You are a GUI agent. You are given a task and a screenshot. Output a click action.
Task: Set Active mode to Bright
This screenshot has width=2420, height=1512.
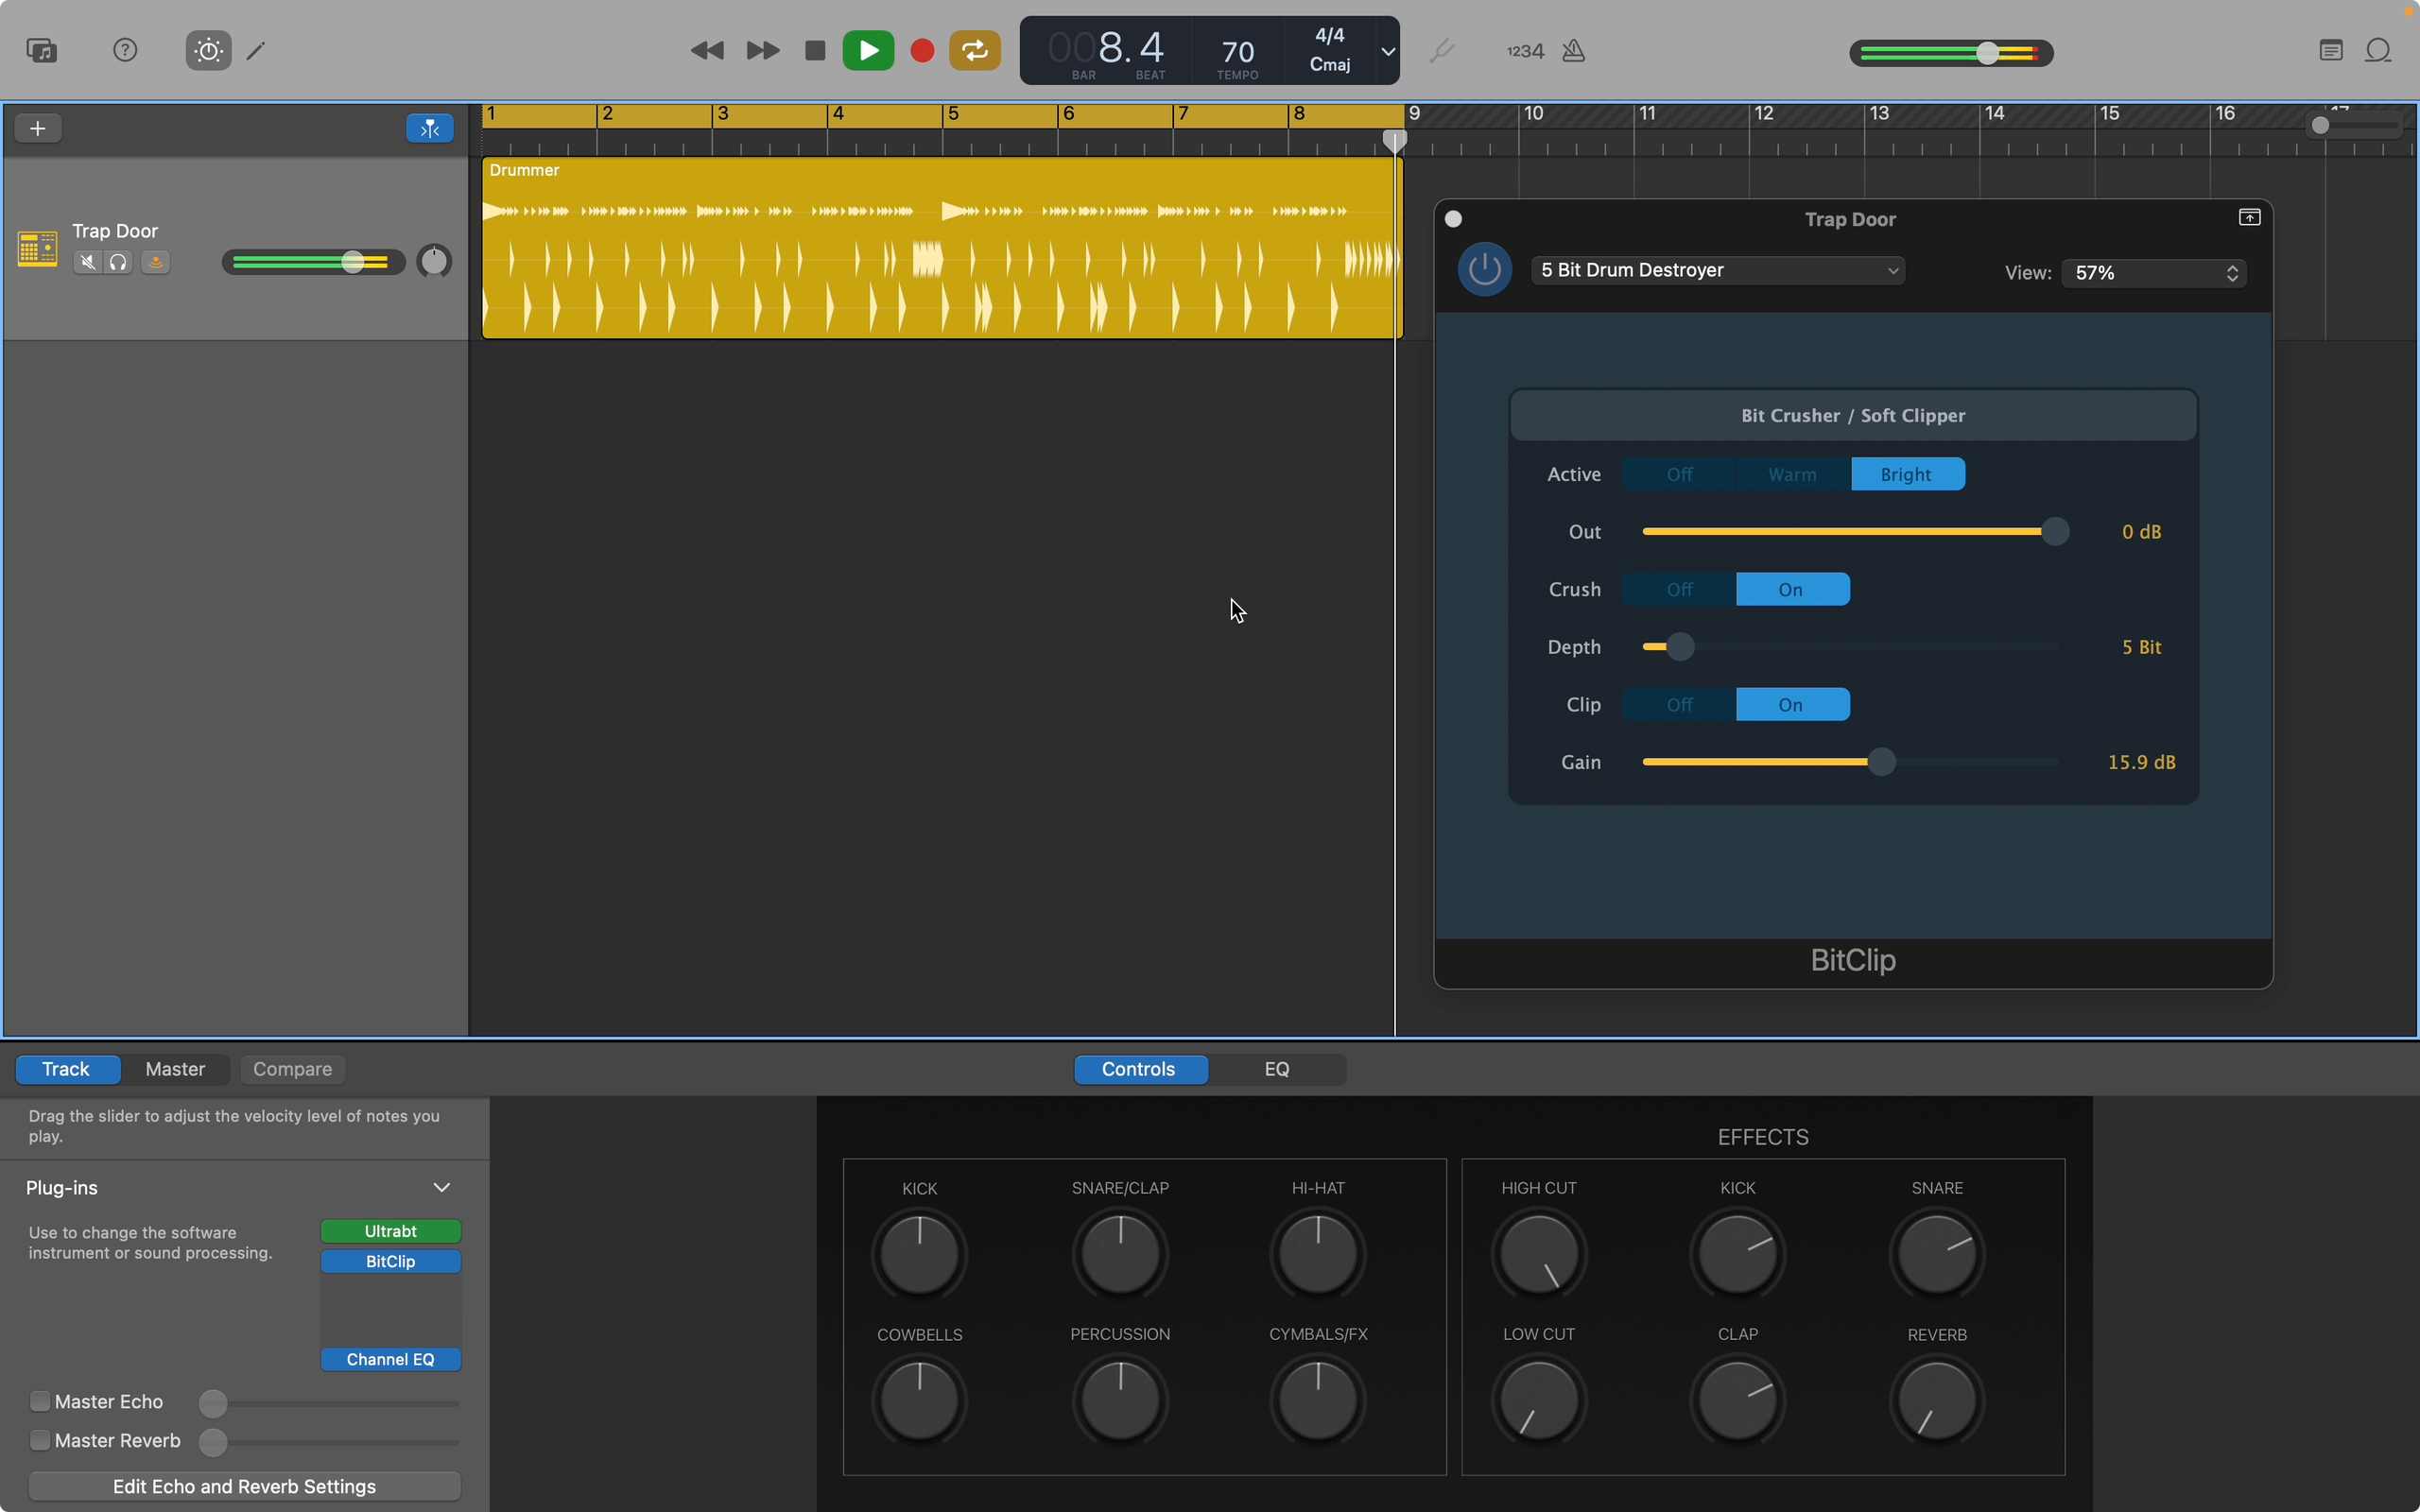(x=1907, y=474)
